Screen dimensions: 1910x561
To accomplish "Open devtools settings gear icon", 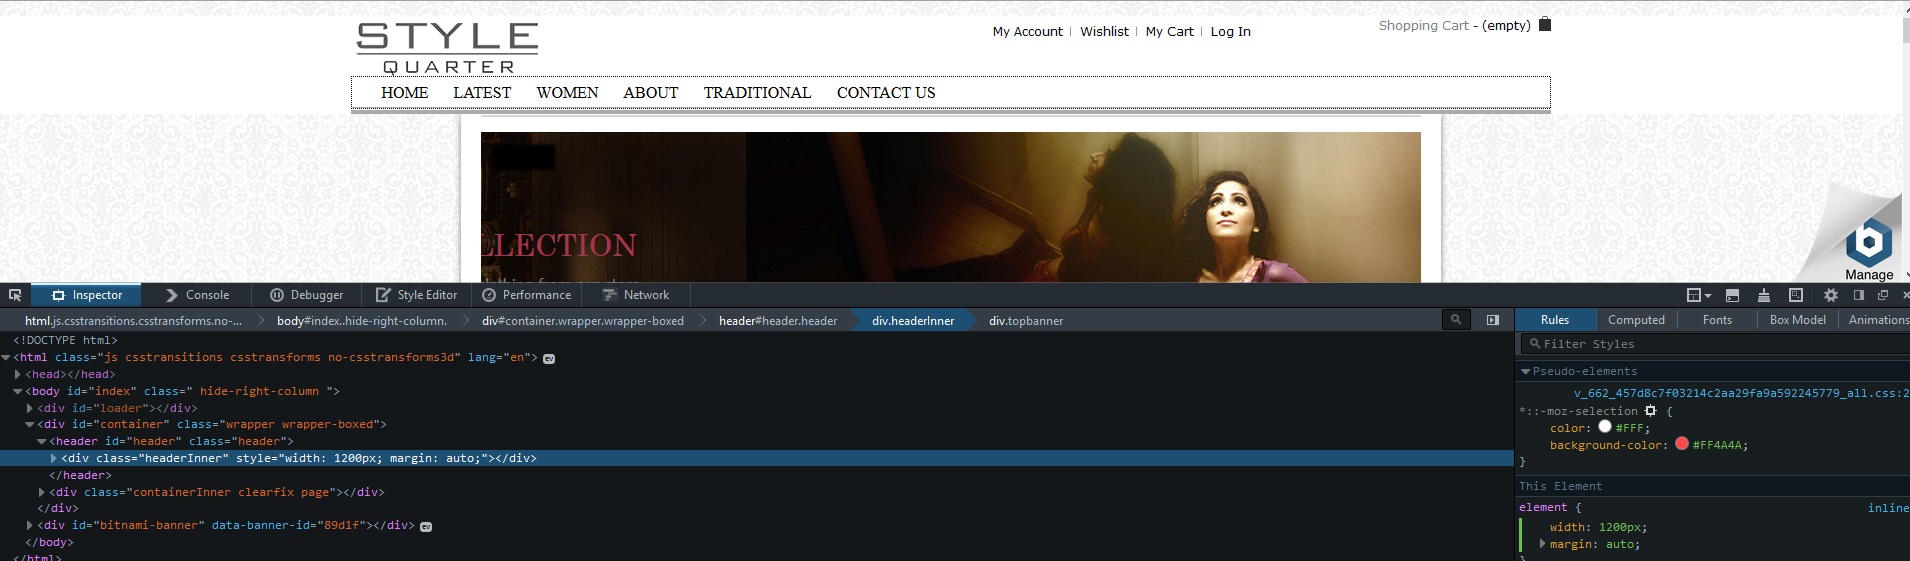I will click(1831, 295).
